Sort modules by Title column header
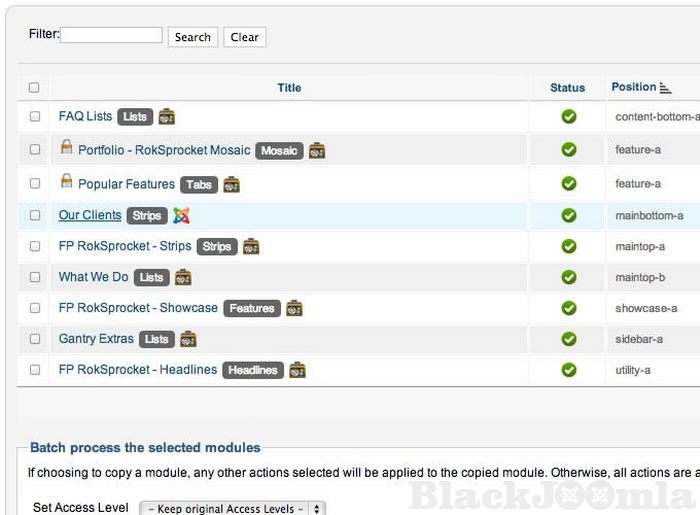Image resolution: width=700 pixels, height=515 pixels. [289, 88]
